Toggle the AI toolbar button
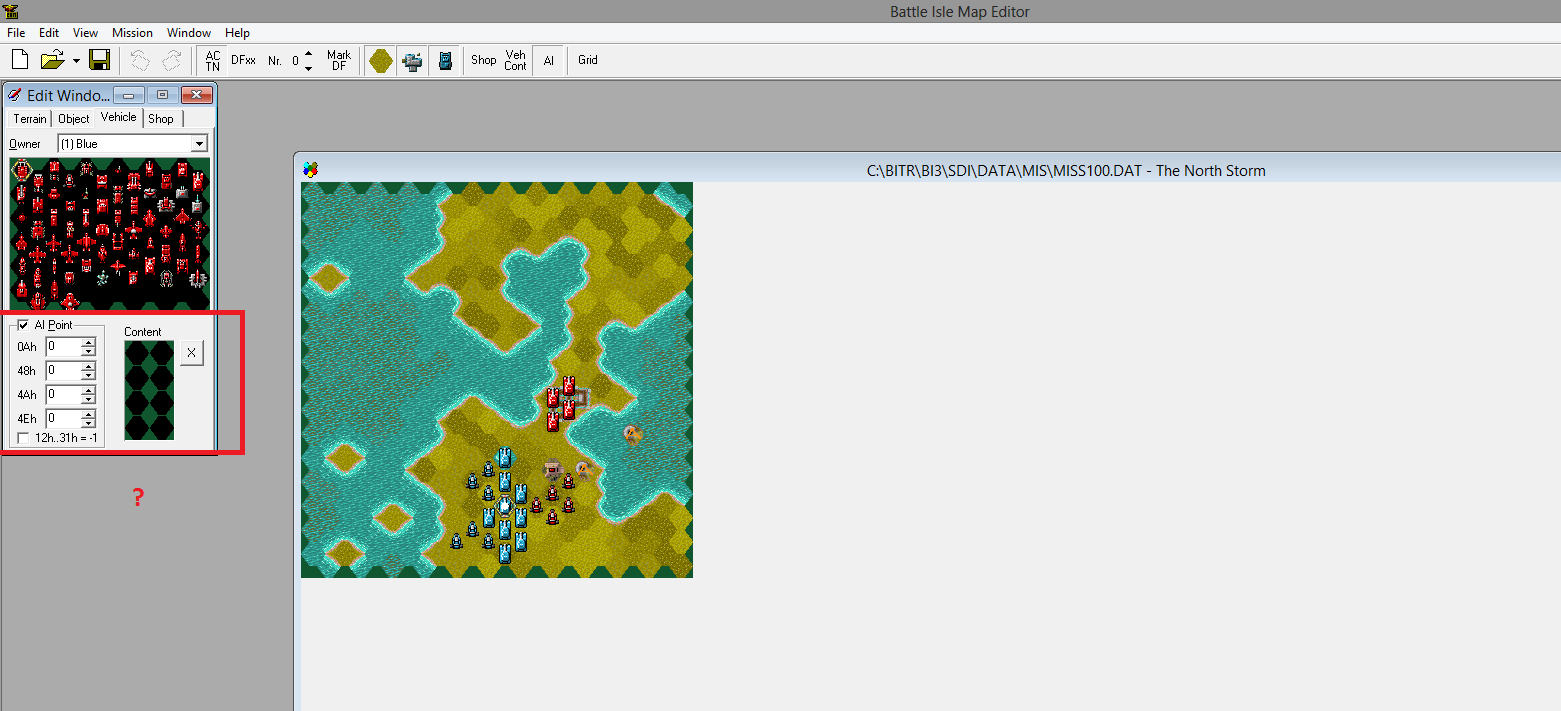This screenshot has width=1561, height=711. (x=548, y=60)
